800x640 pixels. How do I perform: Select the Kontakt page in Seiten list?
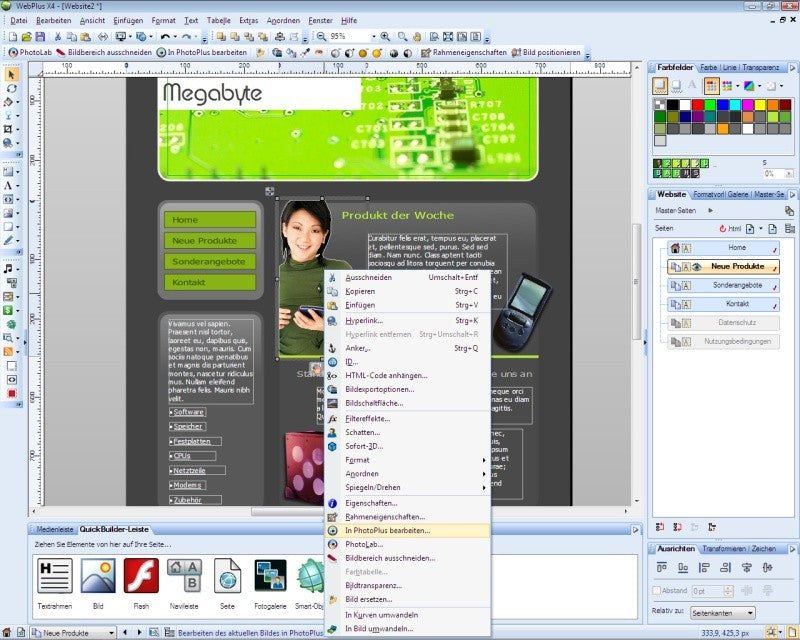[723, 304]
